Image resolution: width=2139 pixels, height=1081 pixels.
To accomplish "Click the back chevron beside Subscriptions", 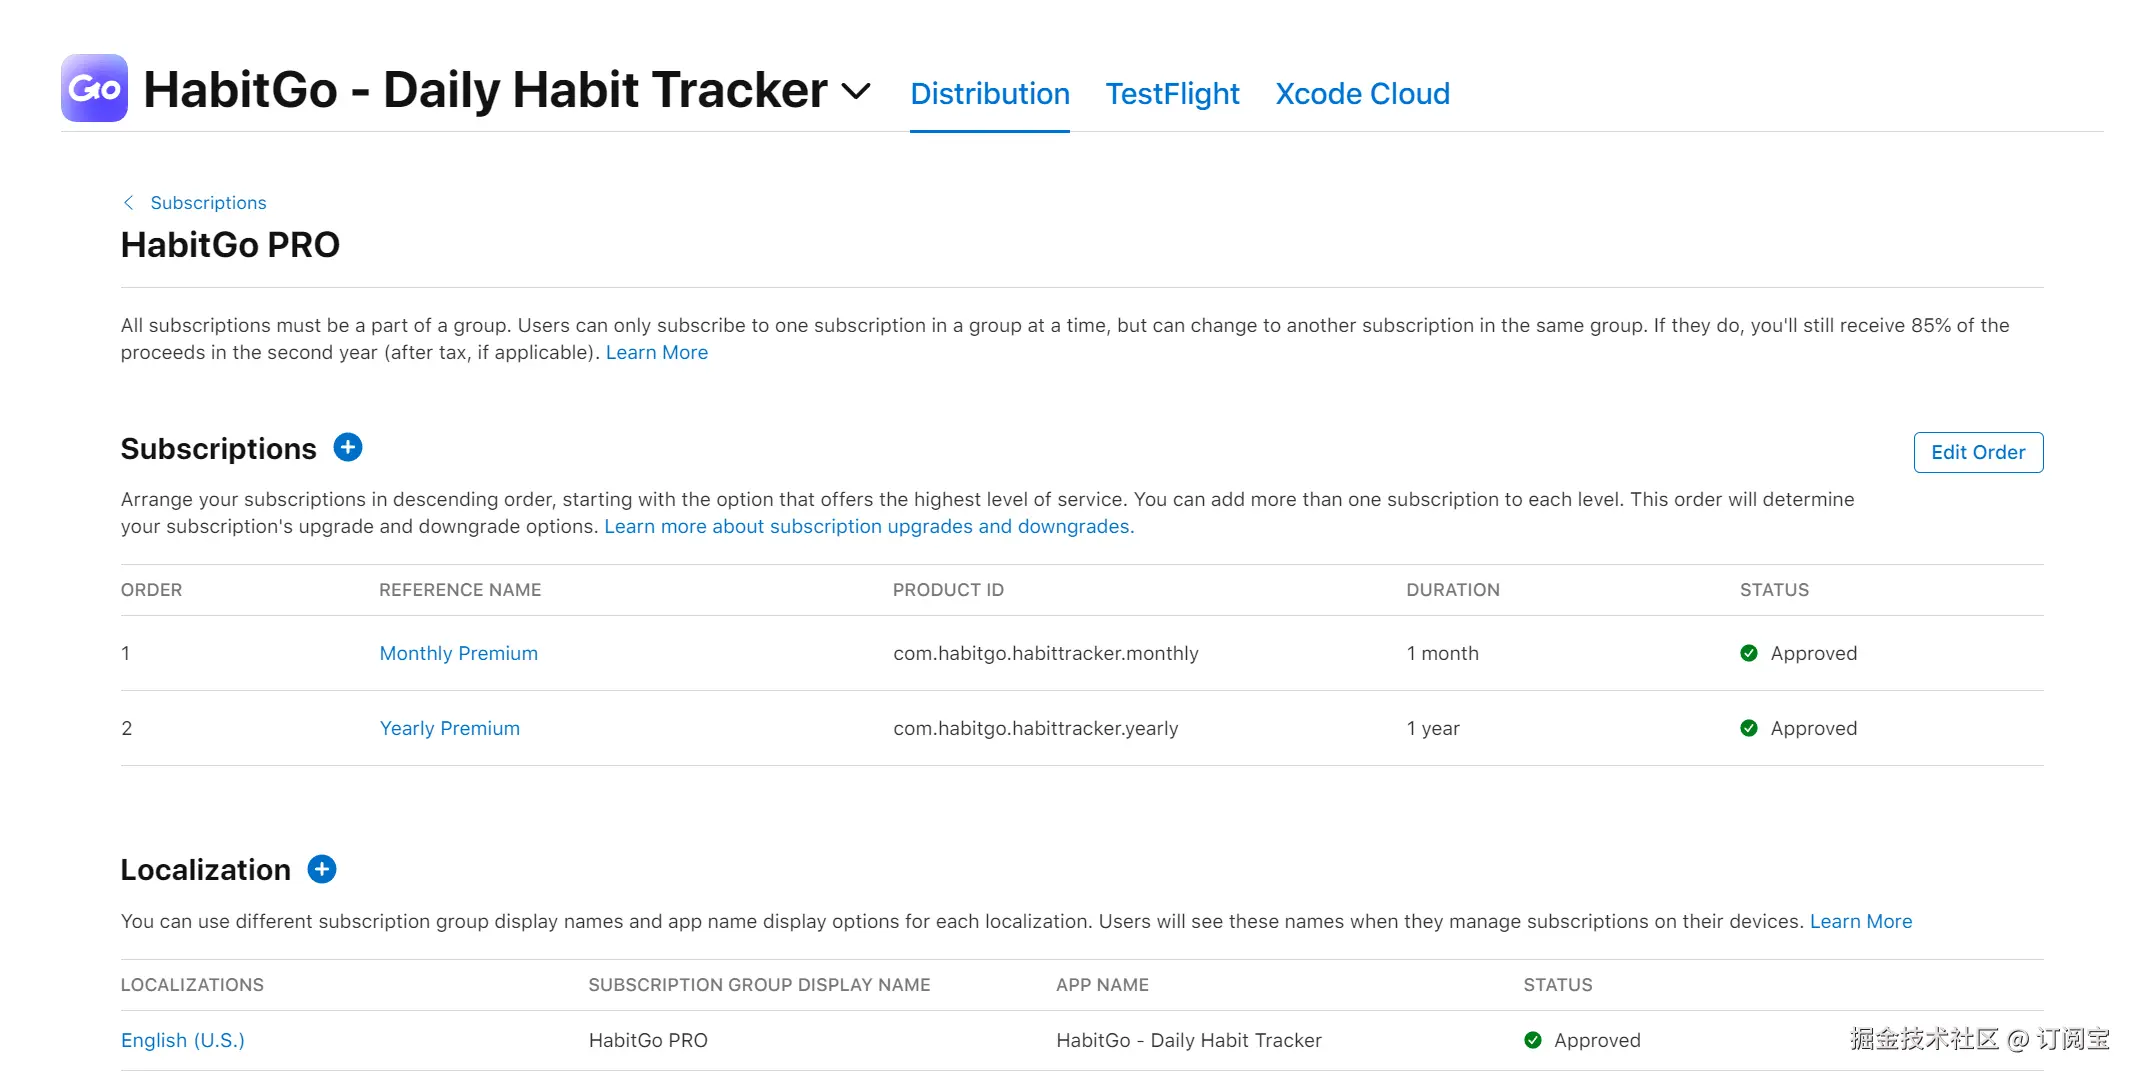I will (x=129, y=203).
